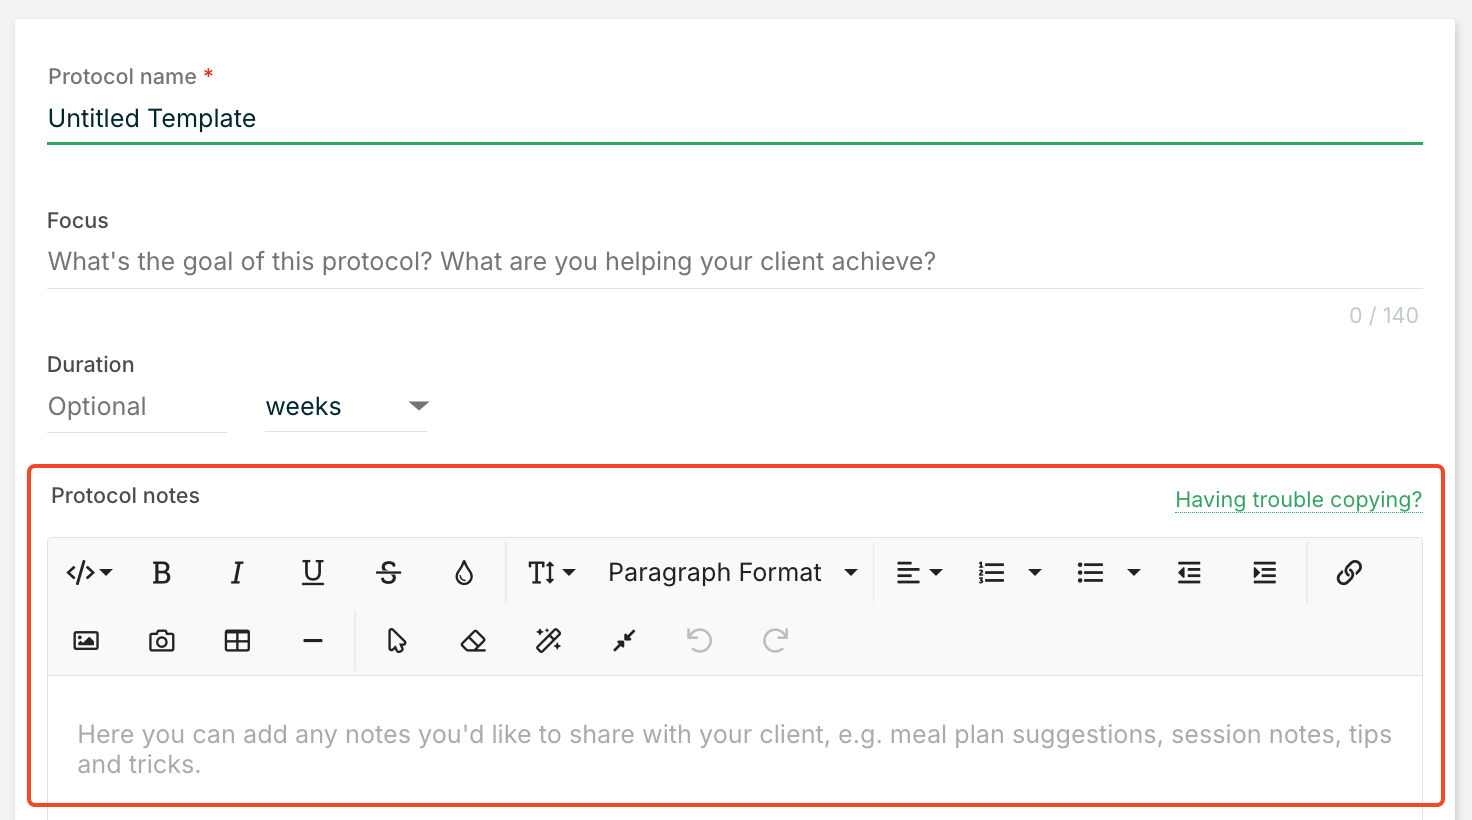Click the magic wand toolbar icon
This screenshot has height=820, width=1472.
(549, 641)
